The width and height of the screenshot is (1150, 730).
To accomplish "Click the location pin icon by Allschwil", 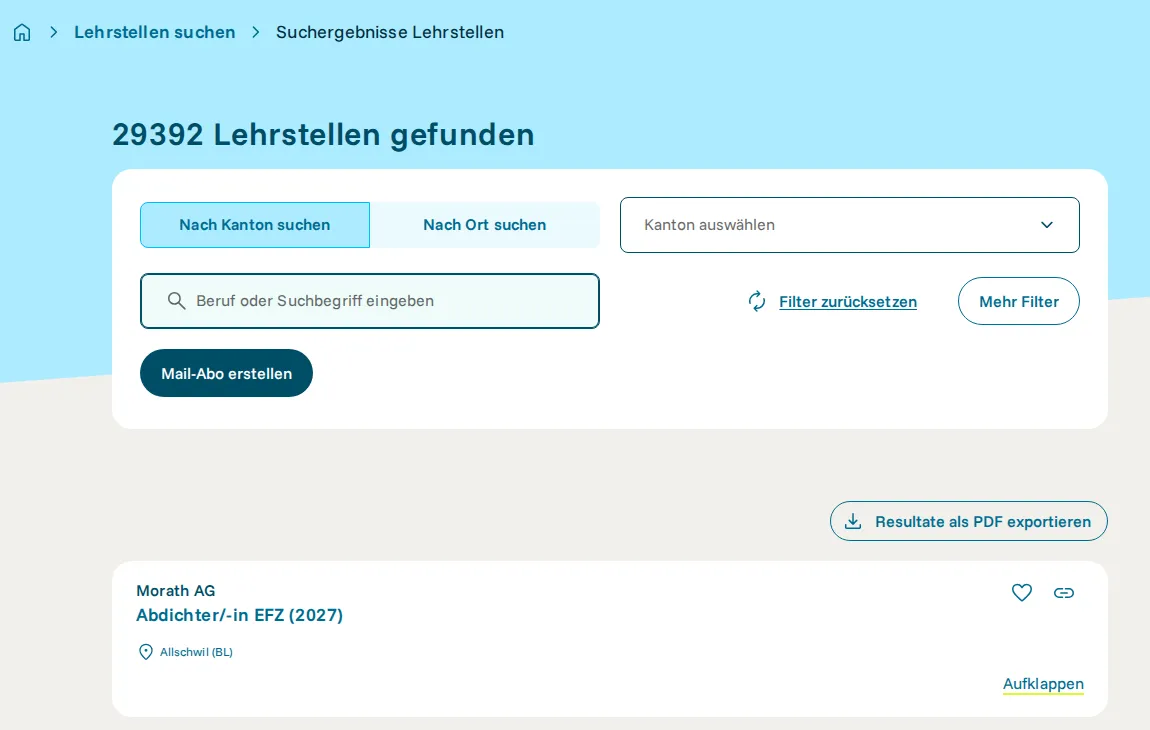I will pyautogui.click(x=146, y=651).
